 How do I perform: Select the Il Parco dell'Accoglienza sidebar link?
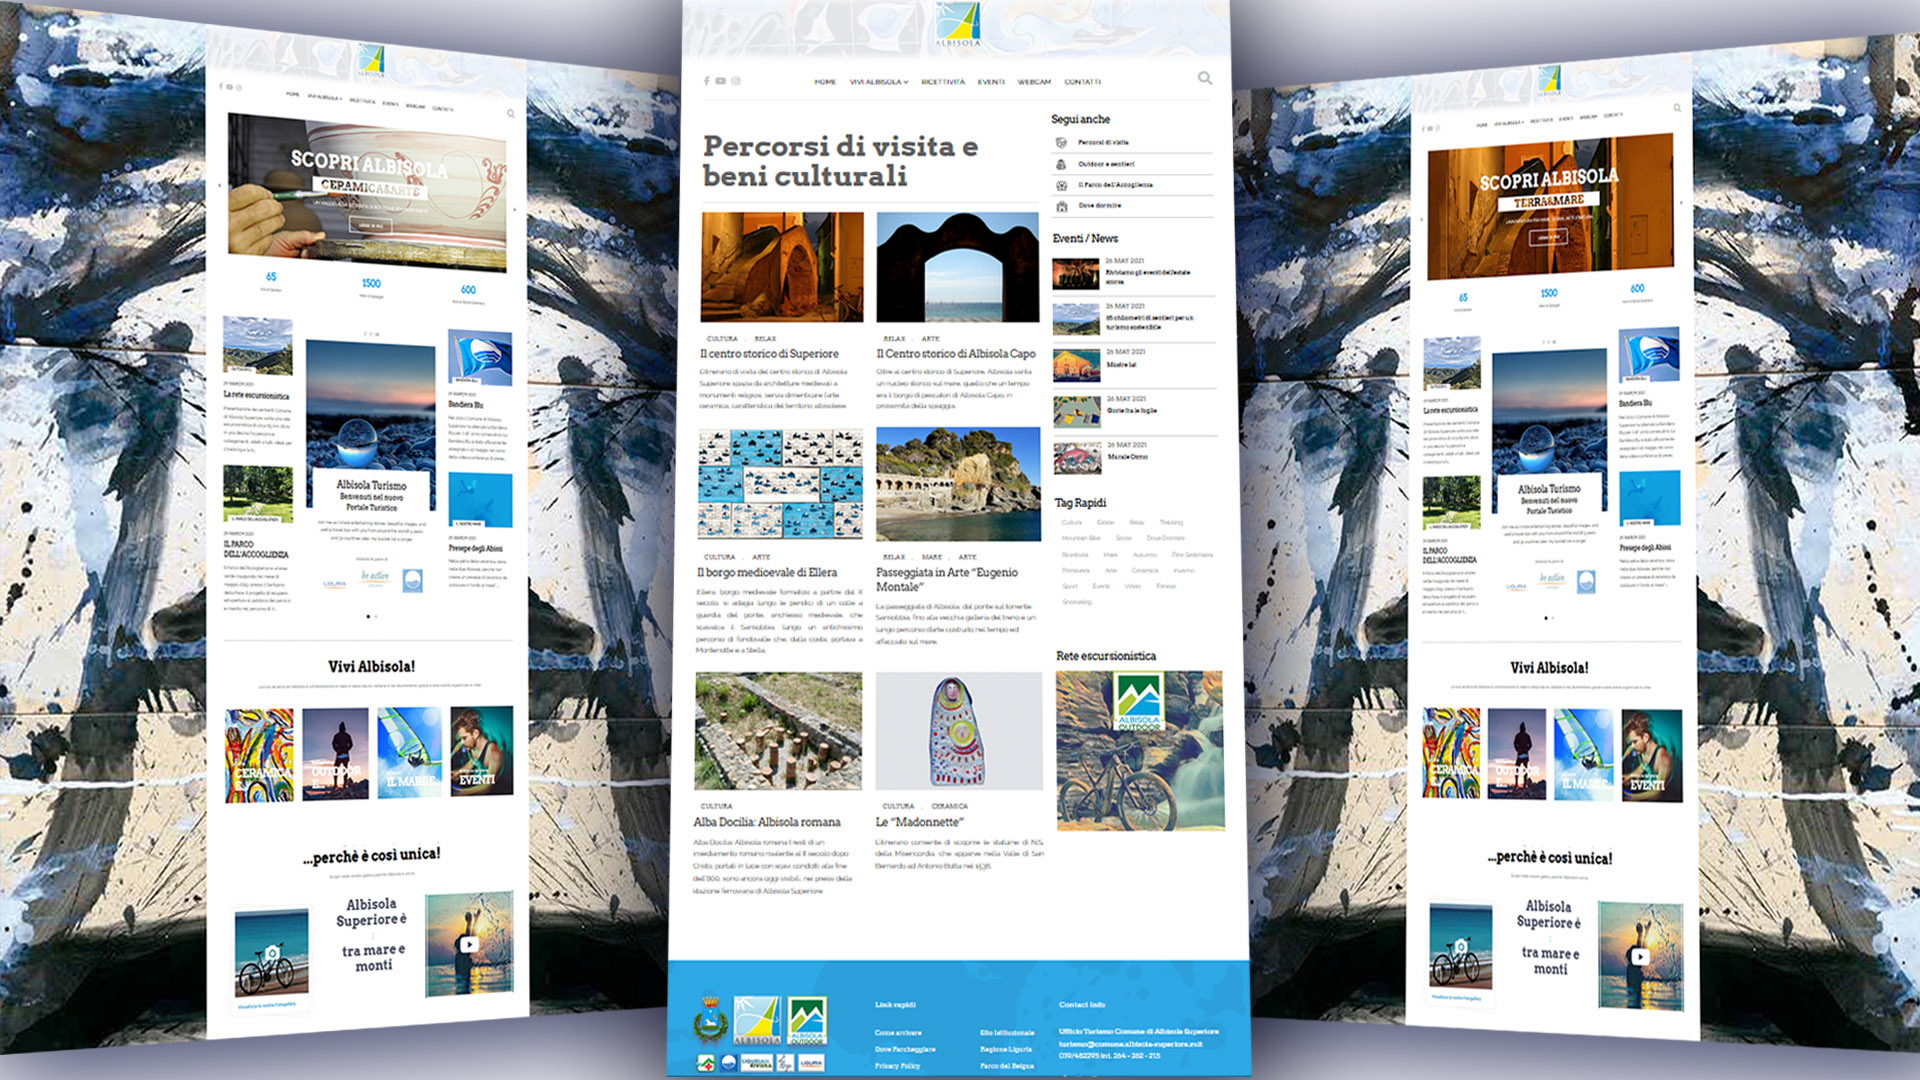1115,185
